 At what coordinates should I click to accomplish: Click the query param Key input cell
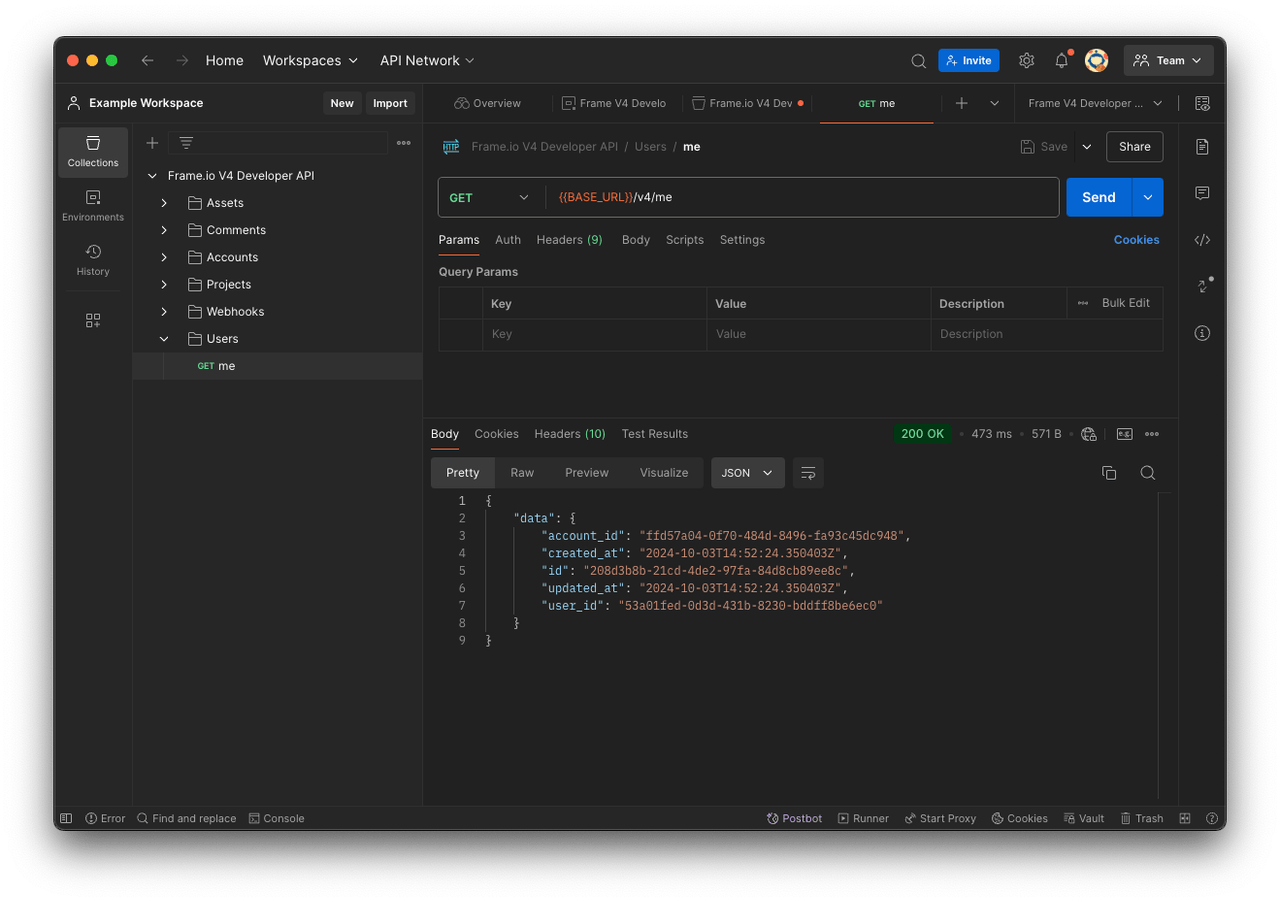[x=594, y=334]
